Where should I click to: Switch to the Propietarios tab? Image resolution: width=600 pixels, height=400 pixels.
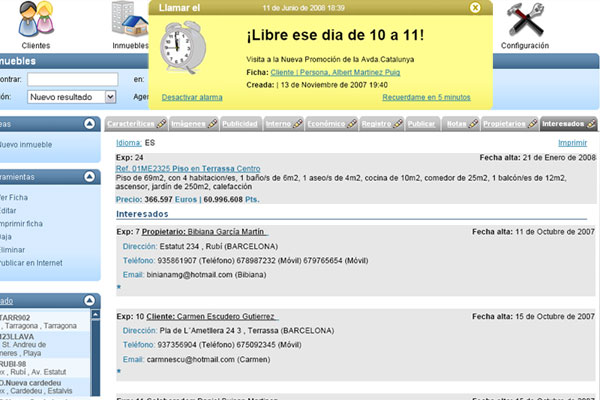click(x=504, y=124)
